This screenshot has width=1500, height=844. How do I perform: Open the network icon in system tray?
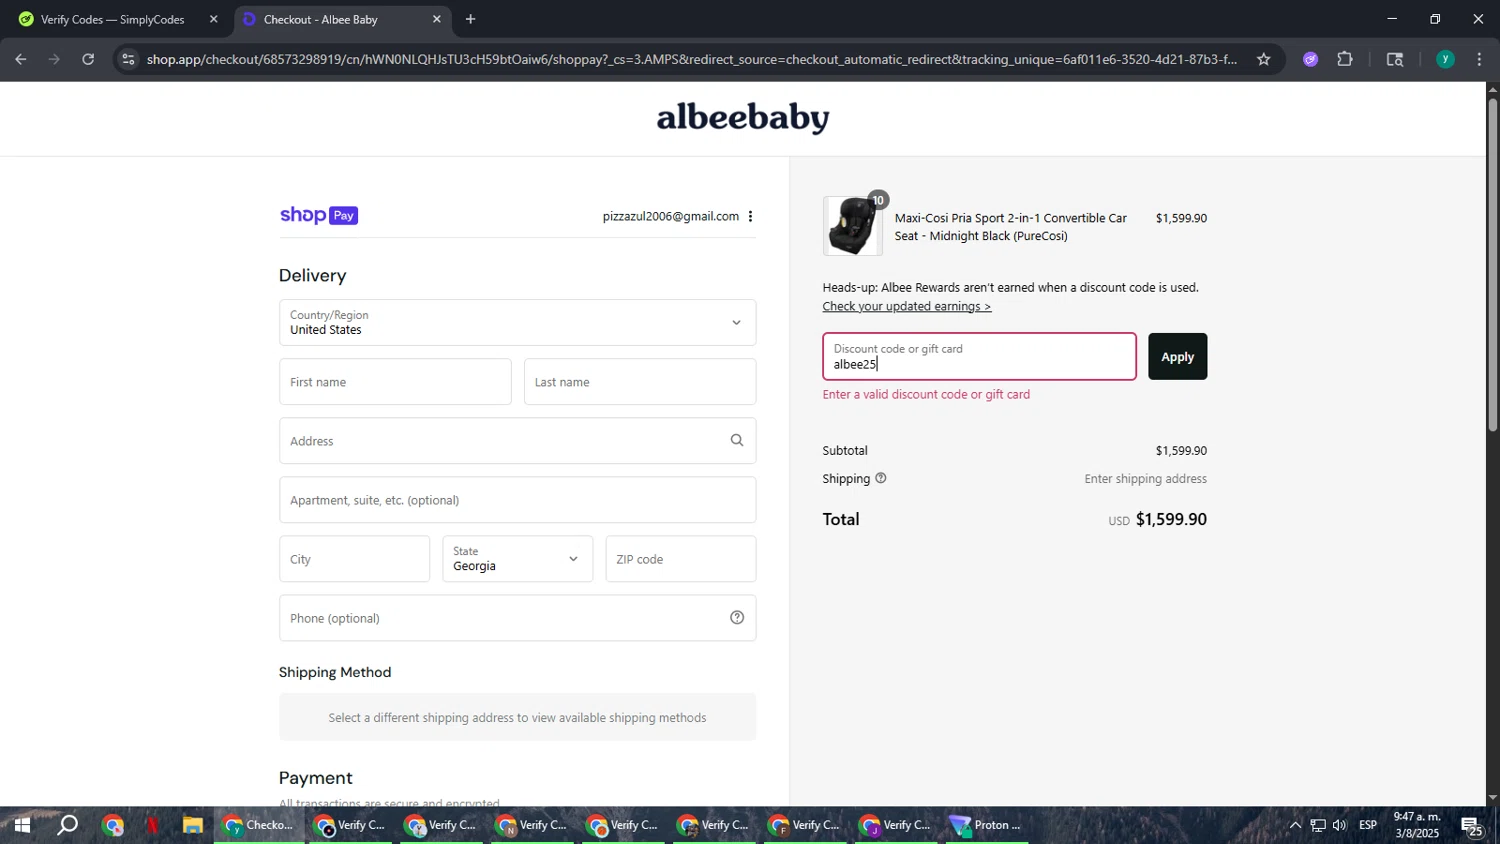pos(1318,825)
